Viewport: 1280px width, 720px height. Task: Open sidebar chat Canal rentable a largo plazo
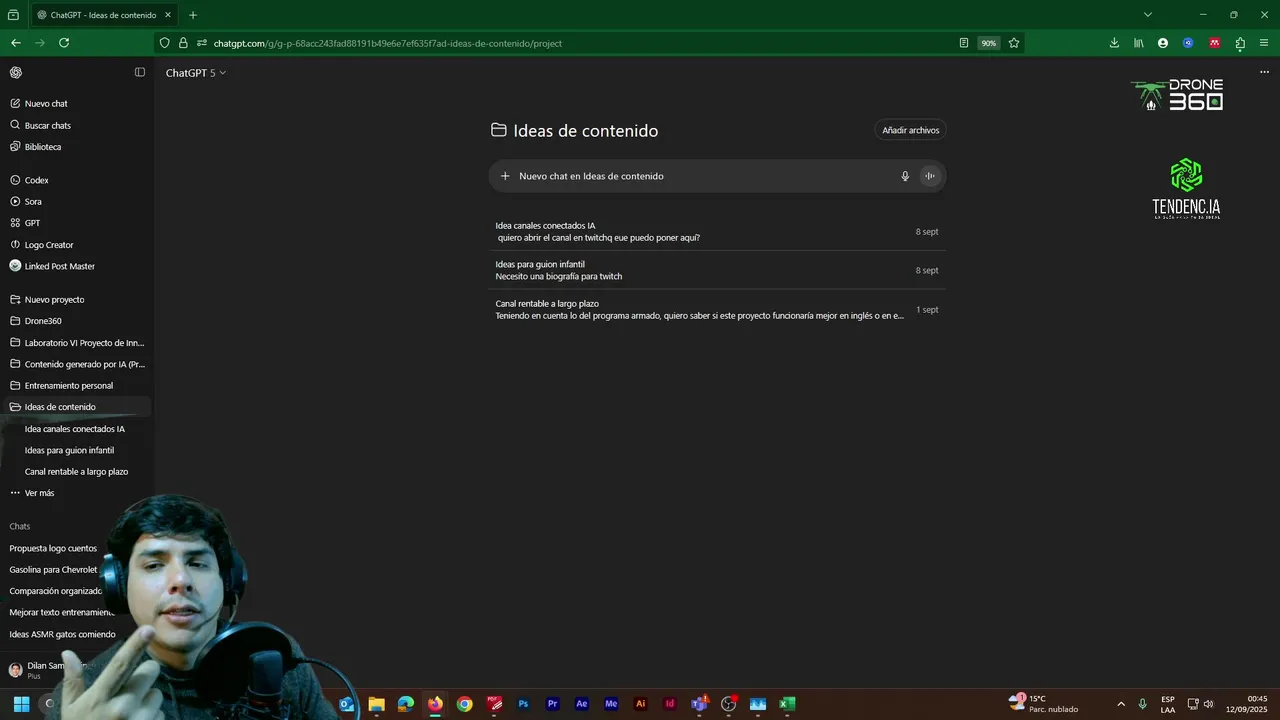[x=78, y=471]
